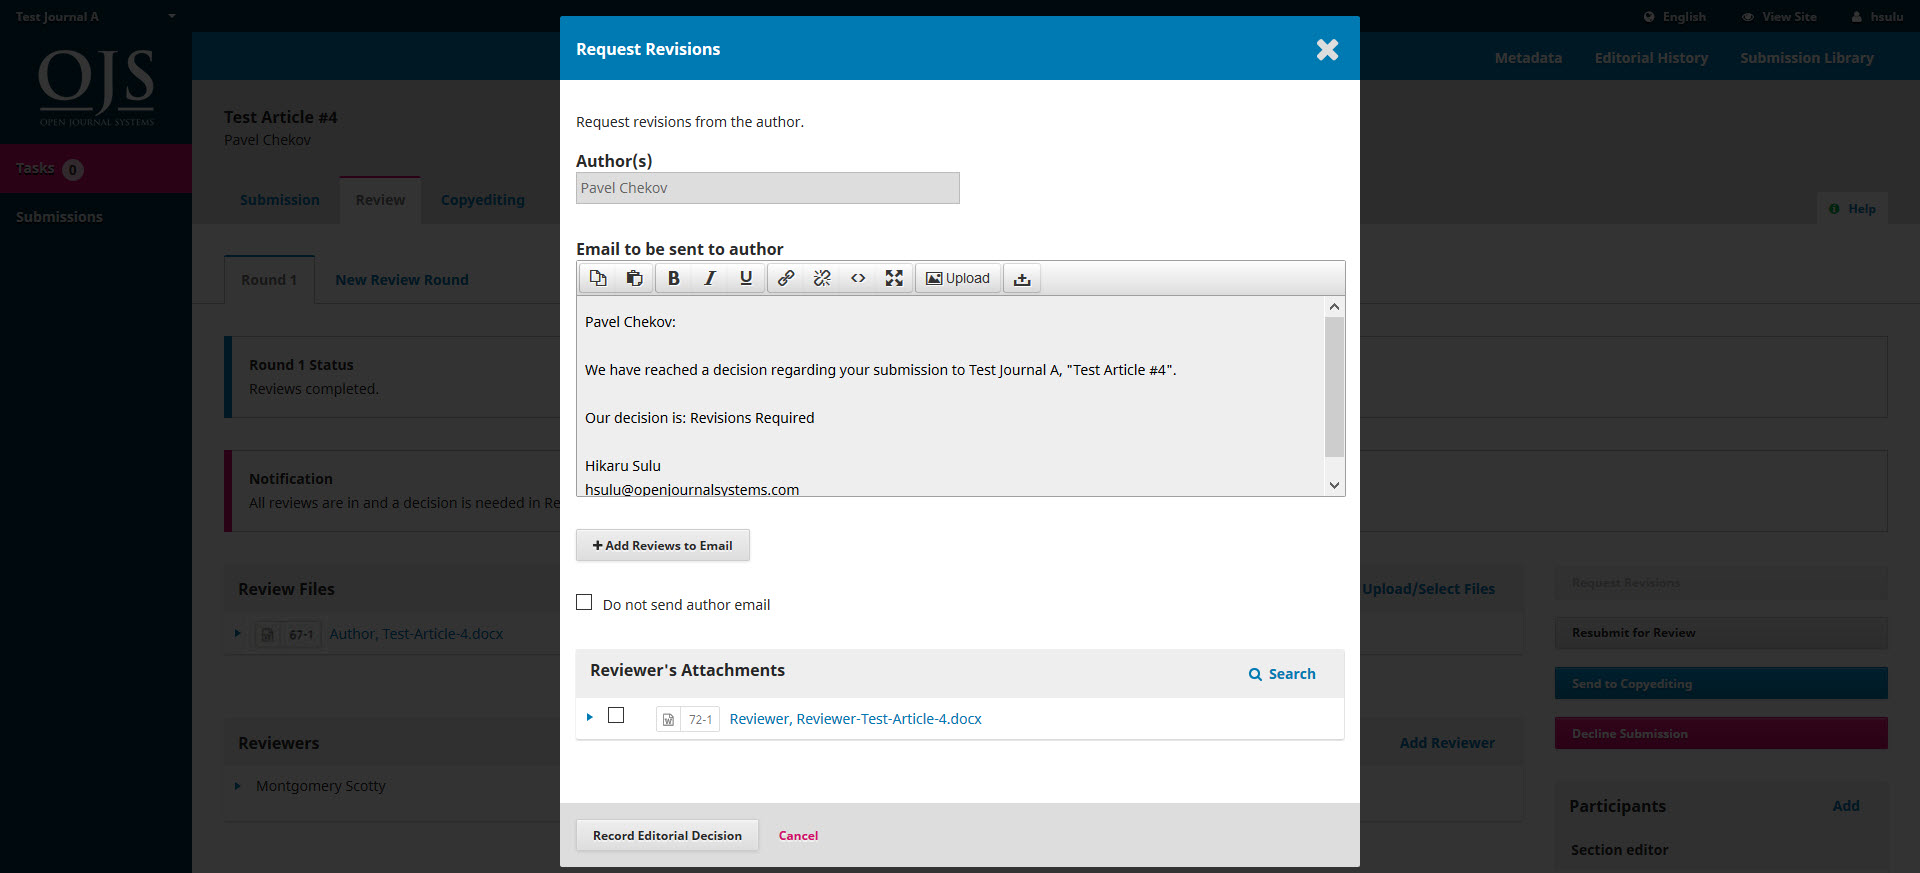Open the Reviewer, Reviewer-Test-Article-4.docx file link
Viewport: 1920px width, 873px height.
pyautogui.click(x=856, y=719)
